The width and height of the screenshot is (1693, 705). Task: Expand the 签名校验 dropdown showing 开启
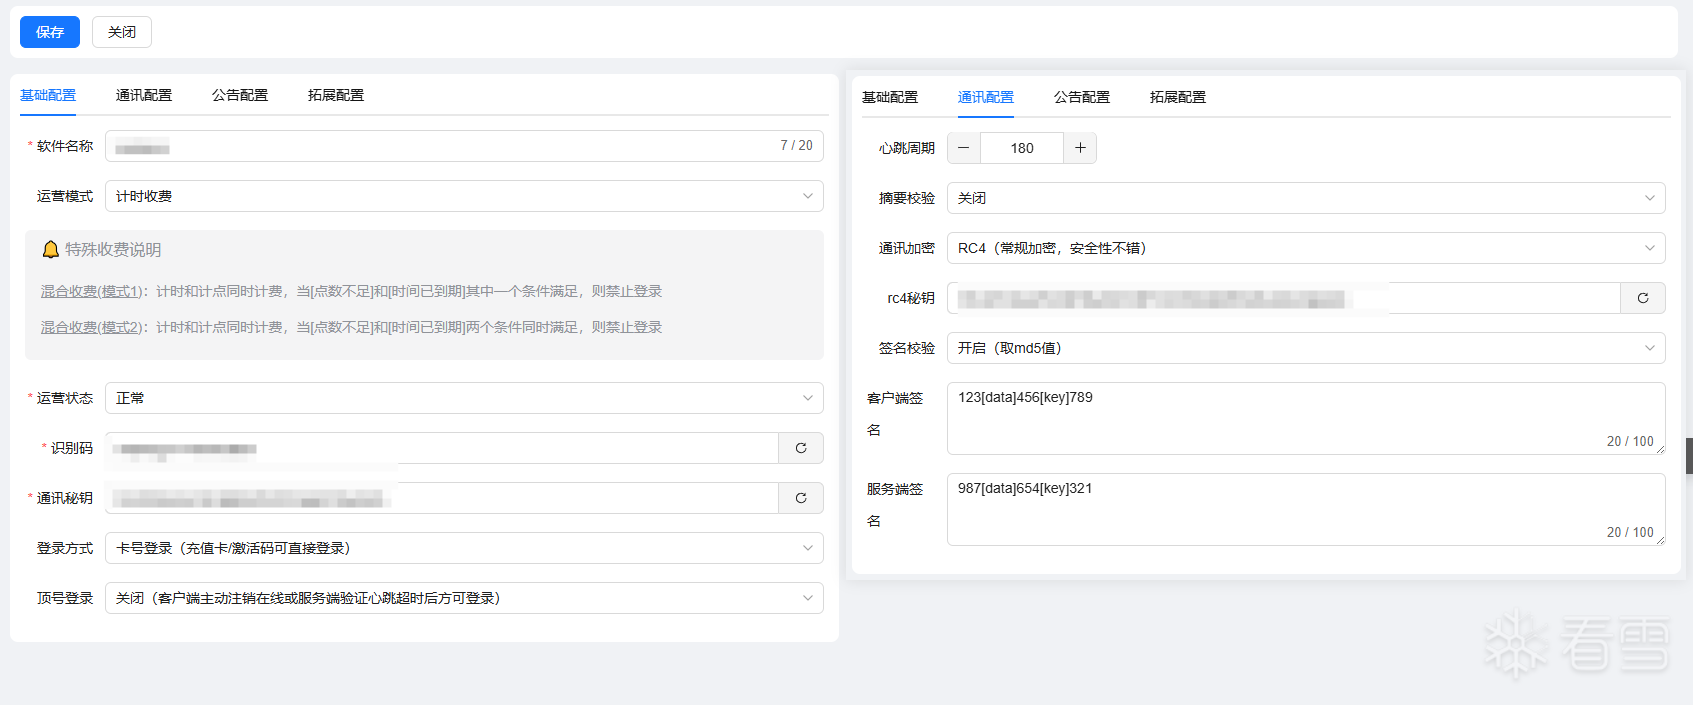point(1306,348)
